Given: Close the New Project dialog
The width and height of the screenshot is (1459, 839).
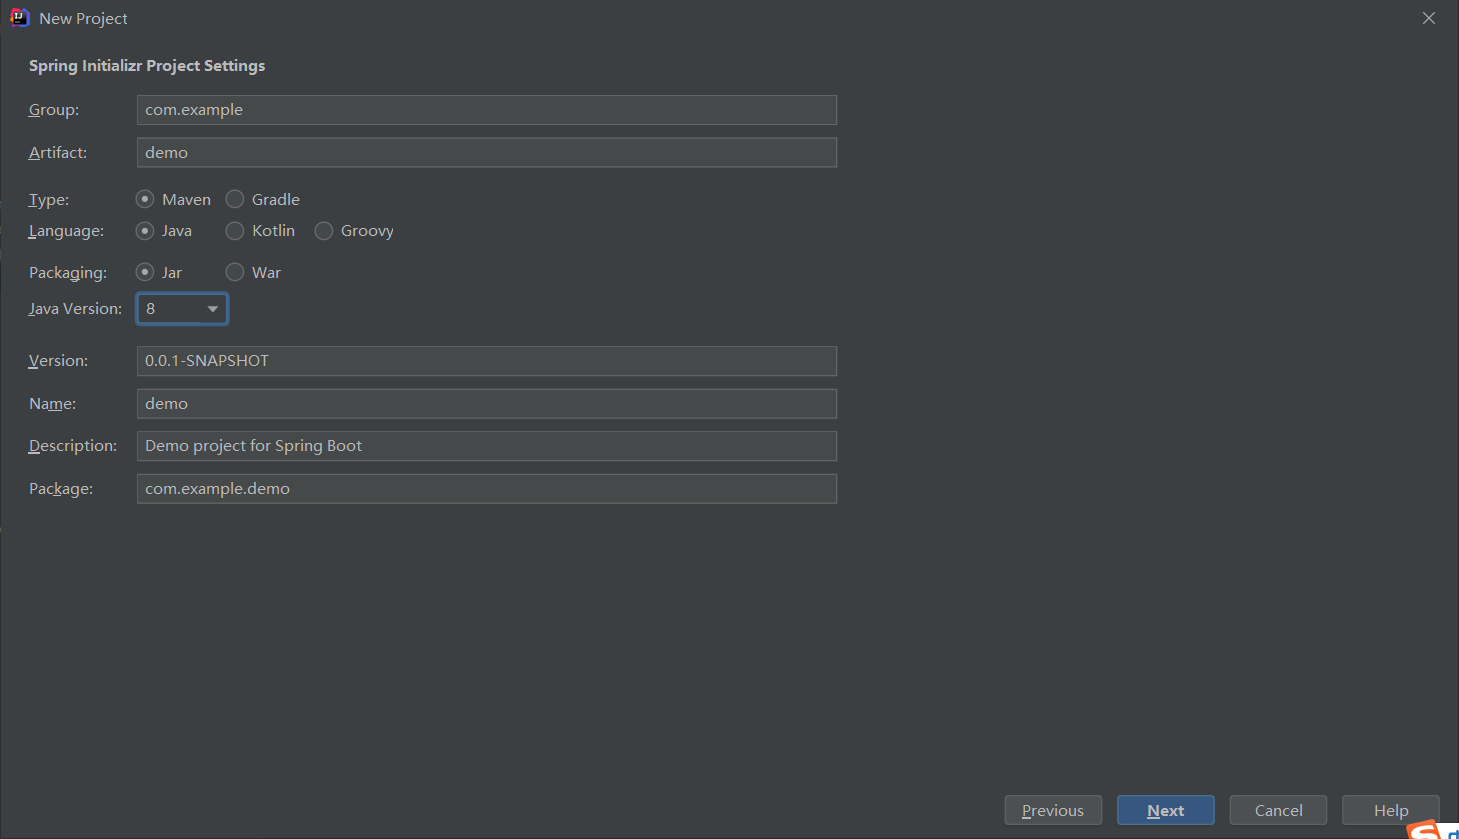Looking at the screenshot, I should 1429,18.
